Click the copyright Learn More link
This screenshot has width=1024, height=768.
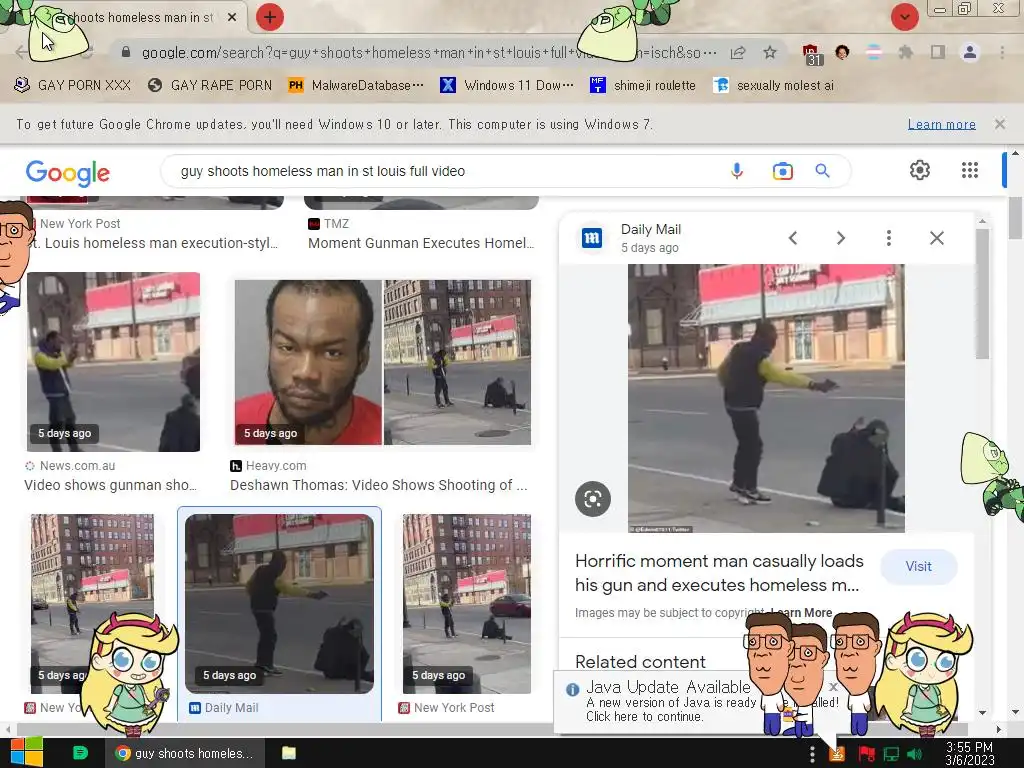[x=801, y=613]
